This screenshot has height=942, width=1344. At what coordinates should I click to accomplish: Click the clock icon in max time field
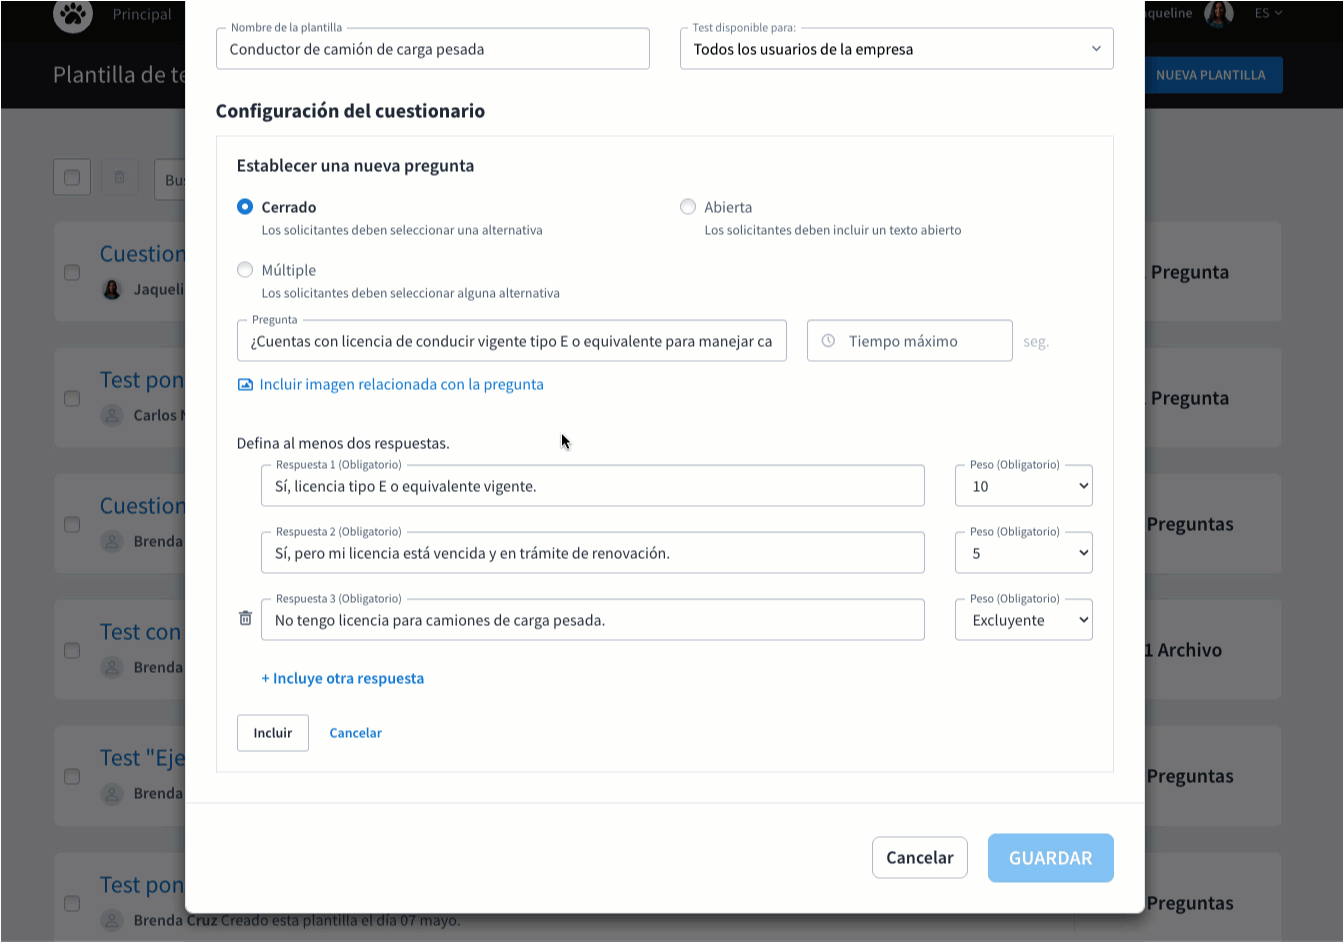tap(828, 341)
